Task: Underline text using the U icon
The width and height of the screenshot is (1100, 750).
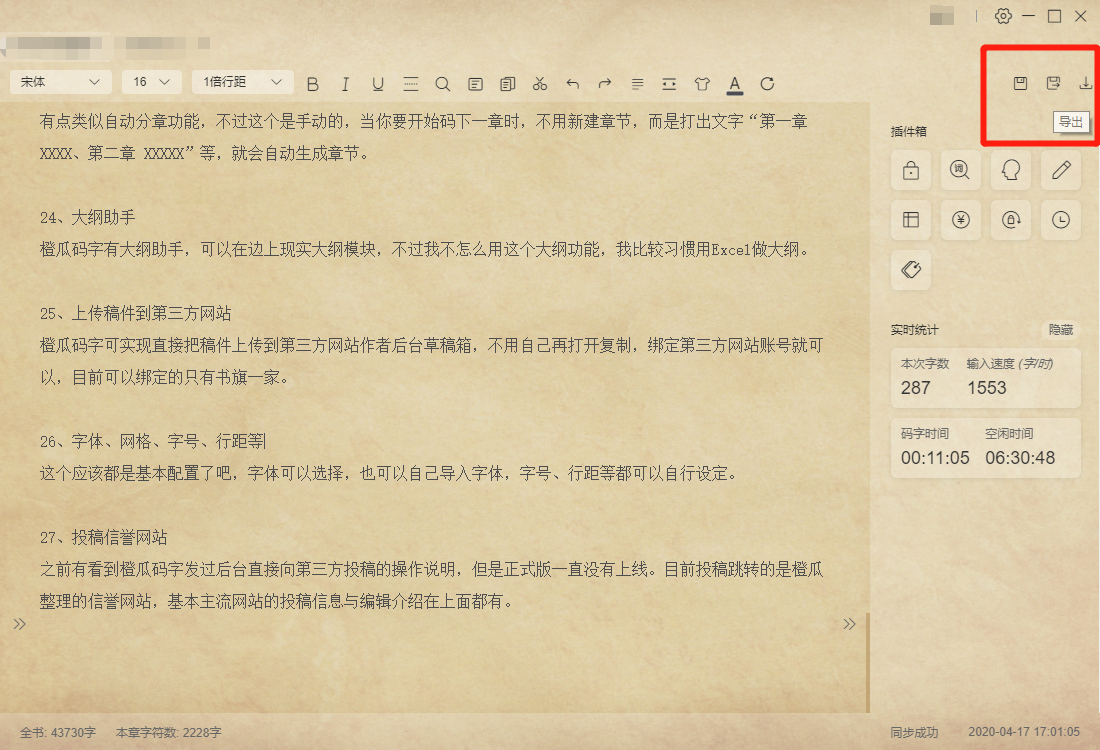Action: 378,84
